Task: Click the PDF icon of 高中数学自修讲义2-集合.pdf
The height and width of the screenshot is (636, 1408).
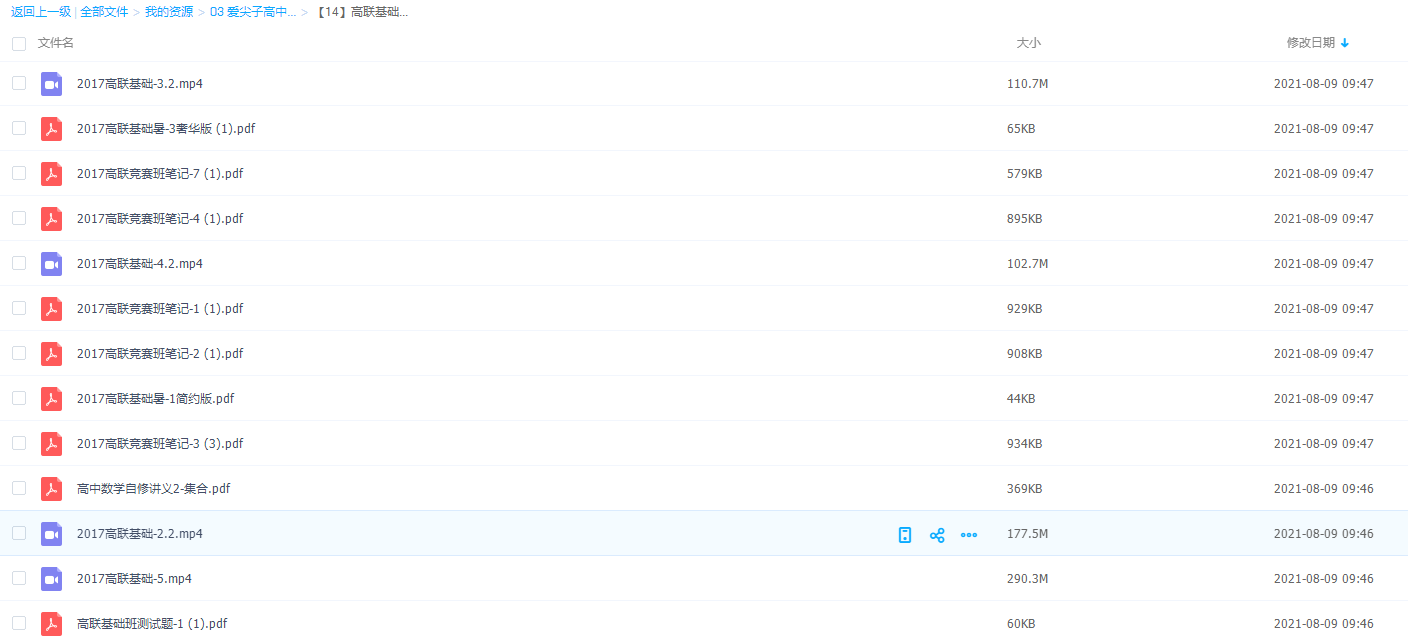Action: (x=51, y=489)
